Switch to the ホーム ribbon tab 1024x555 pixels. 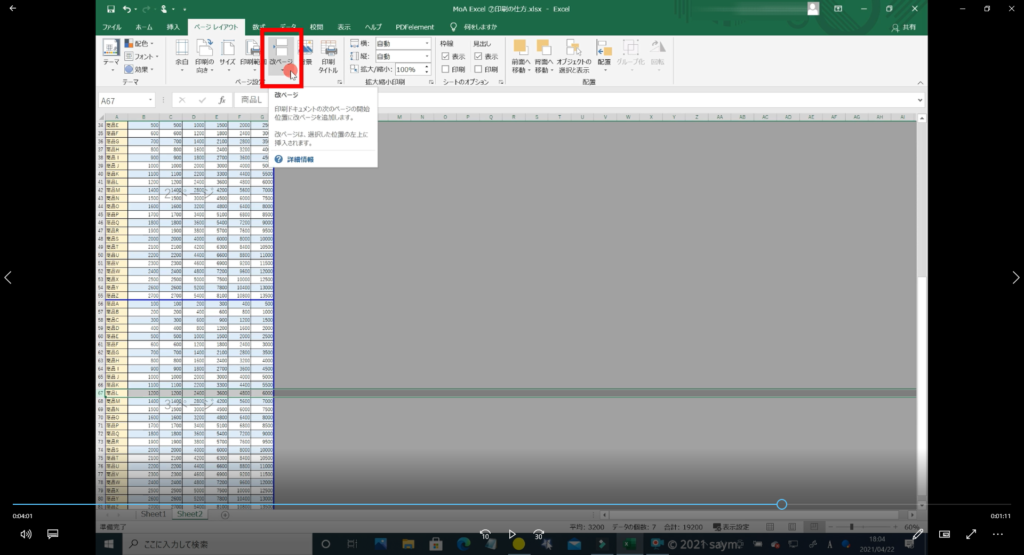click(x=144, y=27)
